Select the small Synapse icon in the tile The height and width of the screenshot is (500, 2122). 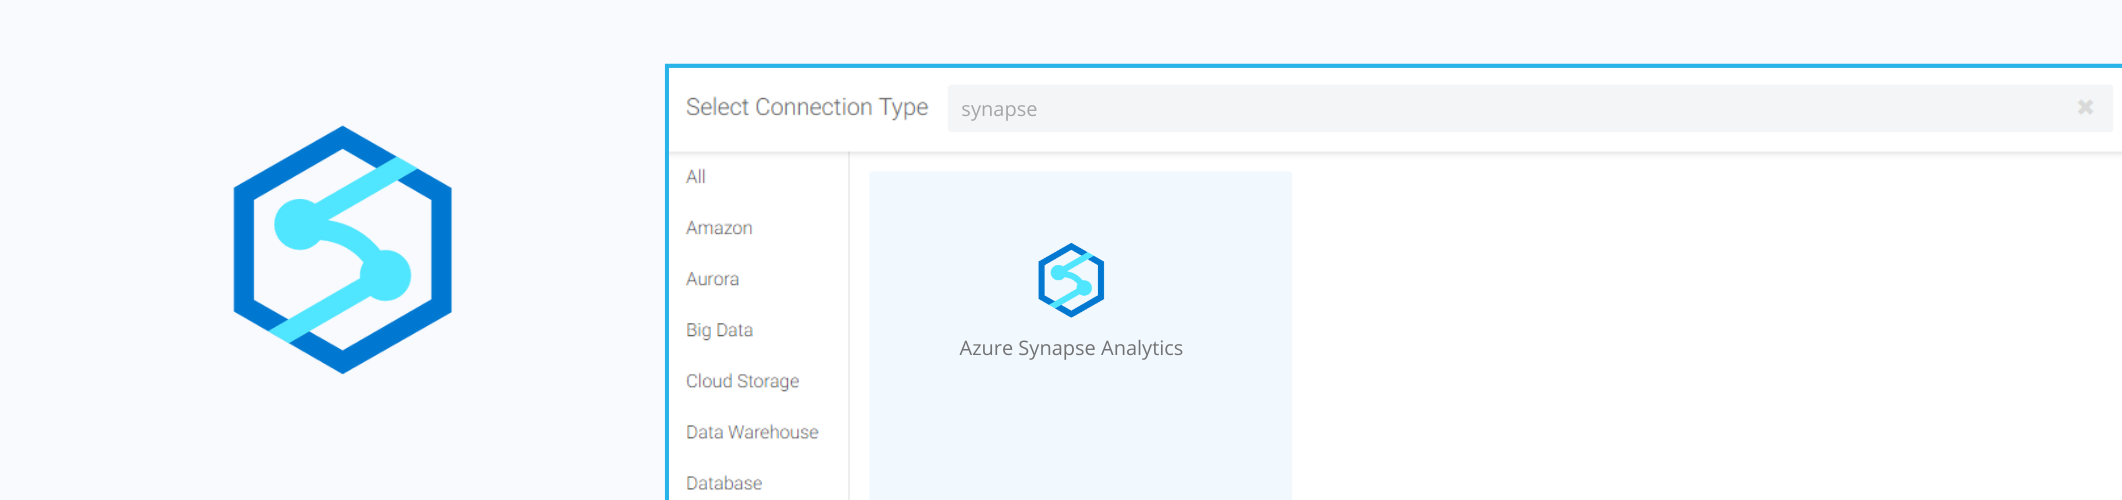[x=1071, y=280]
